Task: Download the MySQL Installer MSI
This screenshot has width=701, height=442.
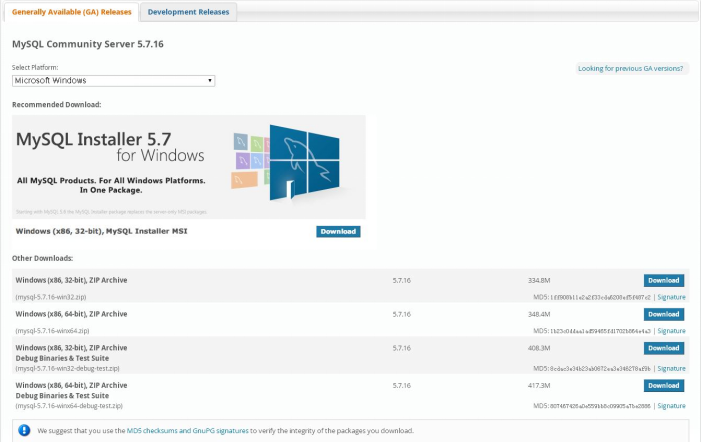Action: (x=338, y=232)
